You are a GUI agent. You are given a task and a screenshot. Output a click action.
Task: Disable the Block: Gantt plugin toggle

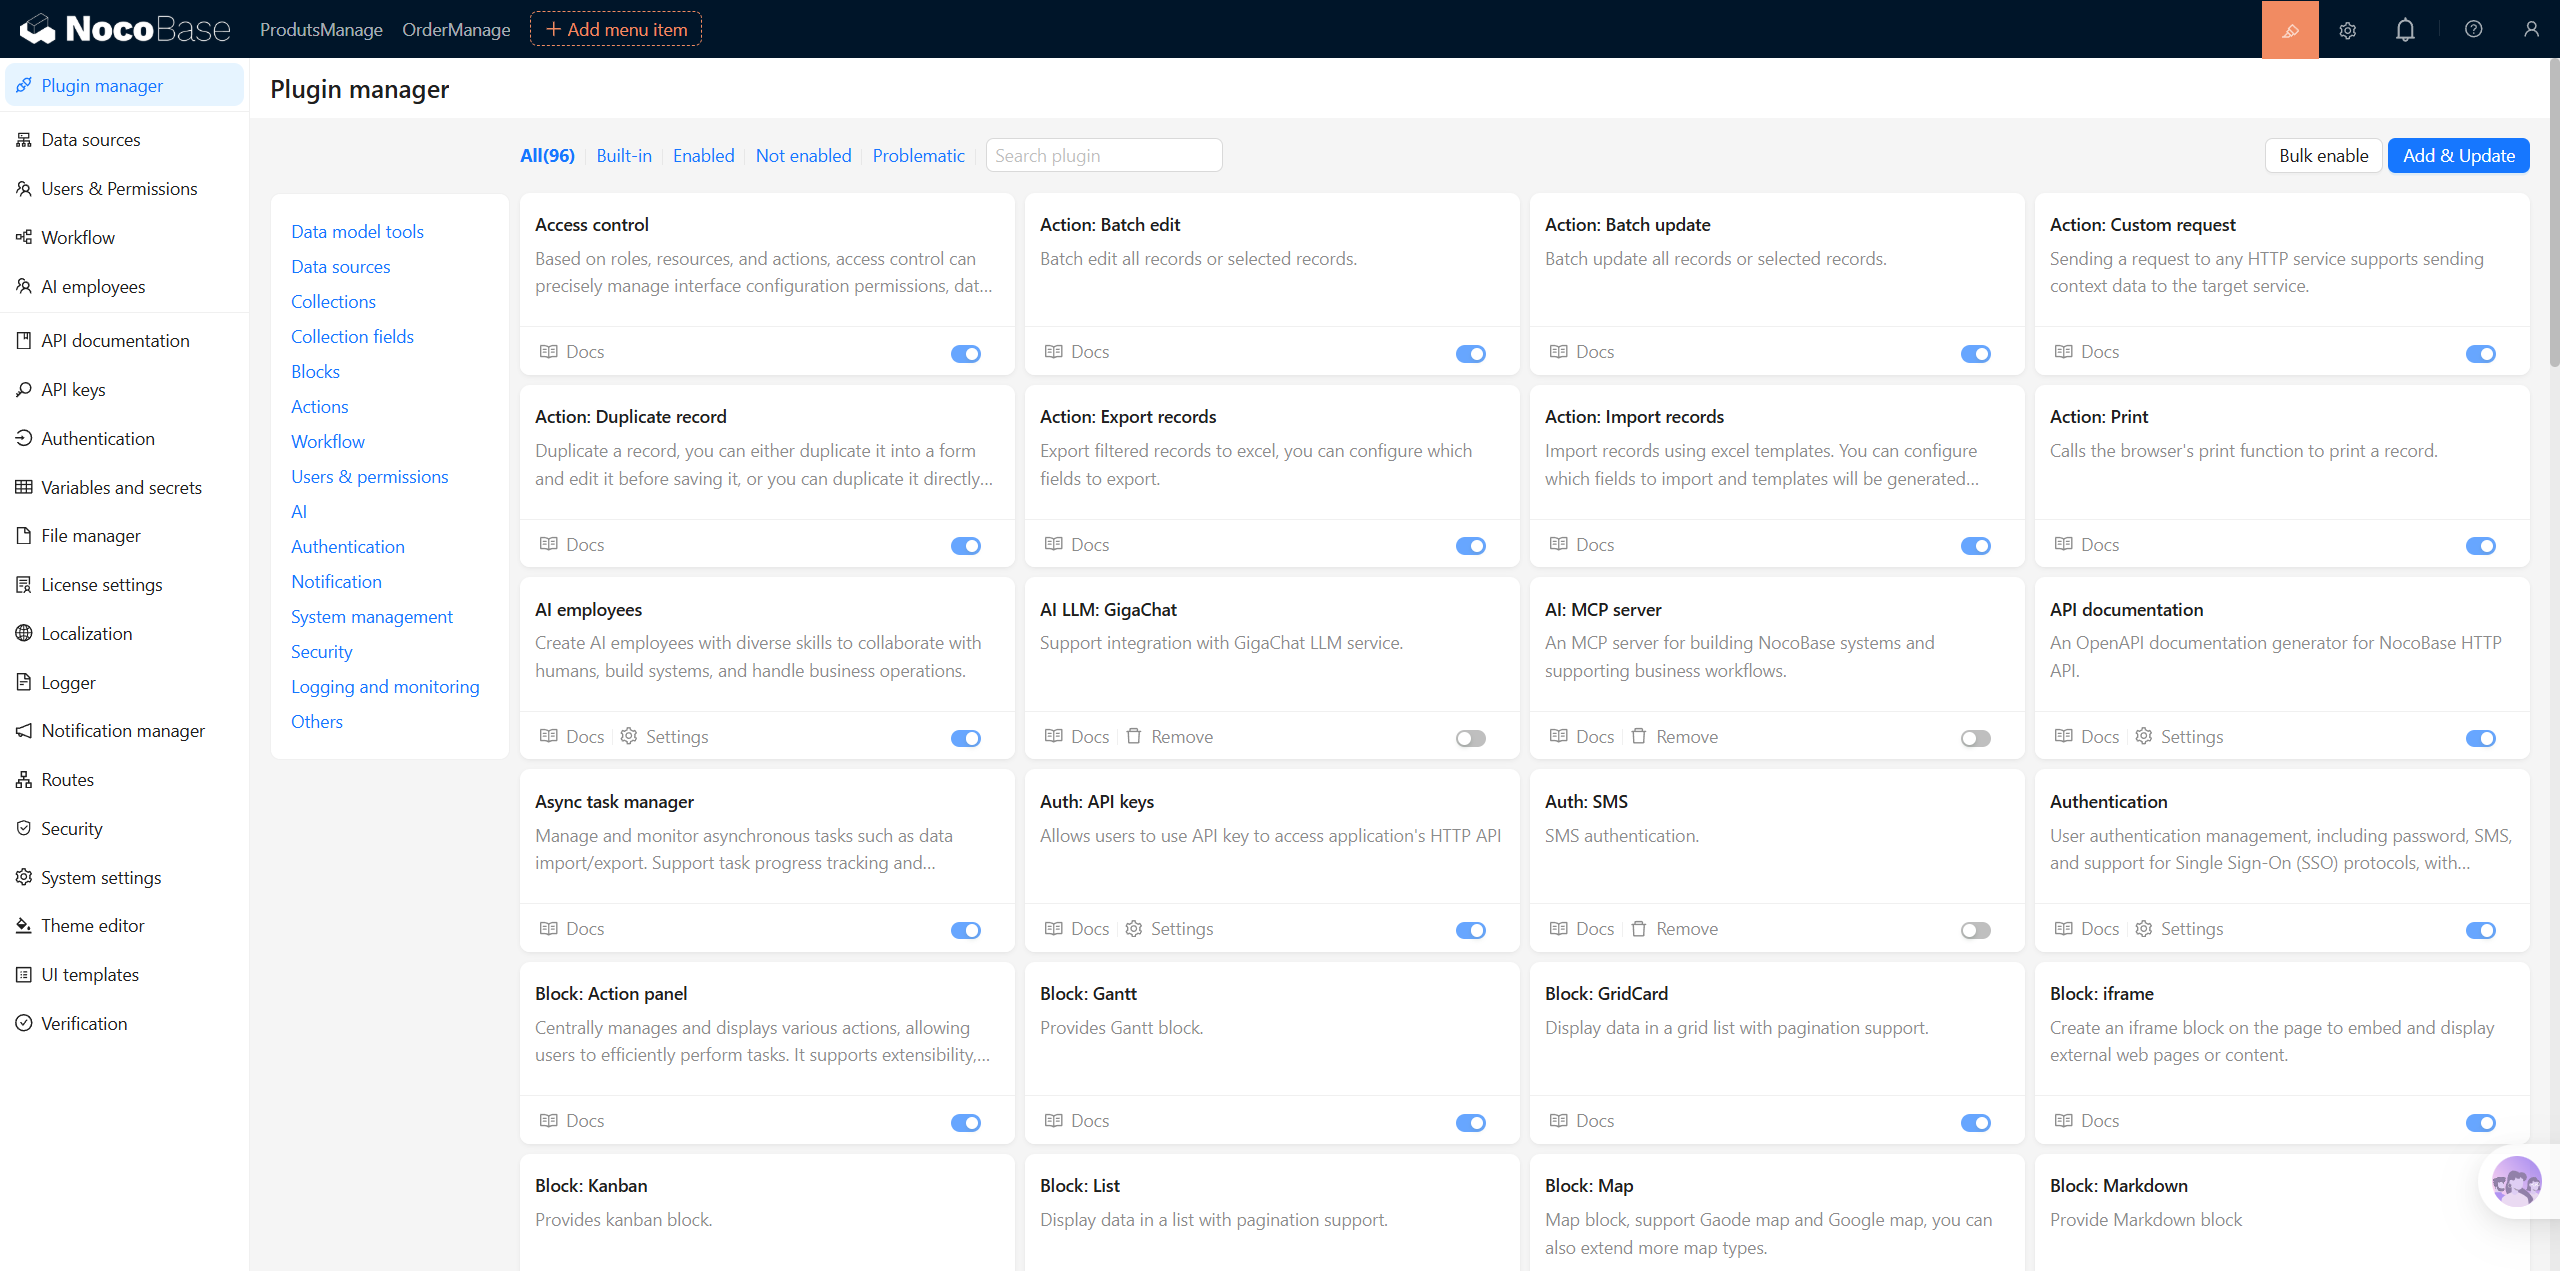(1470, 1122)
